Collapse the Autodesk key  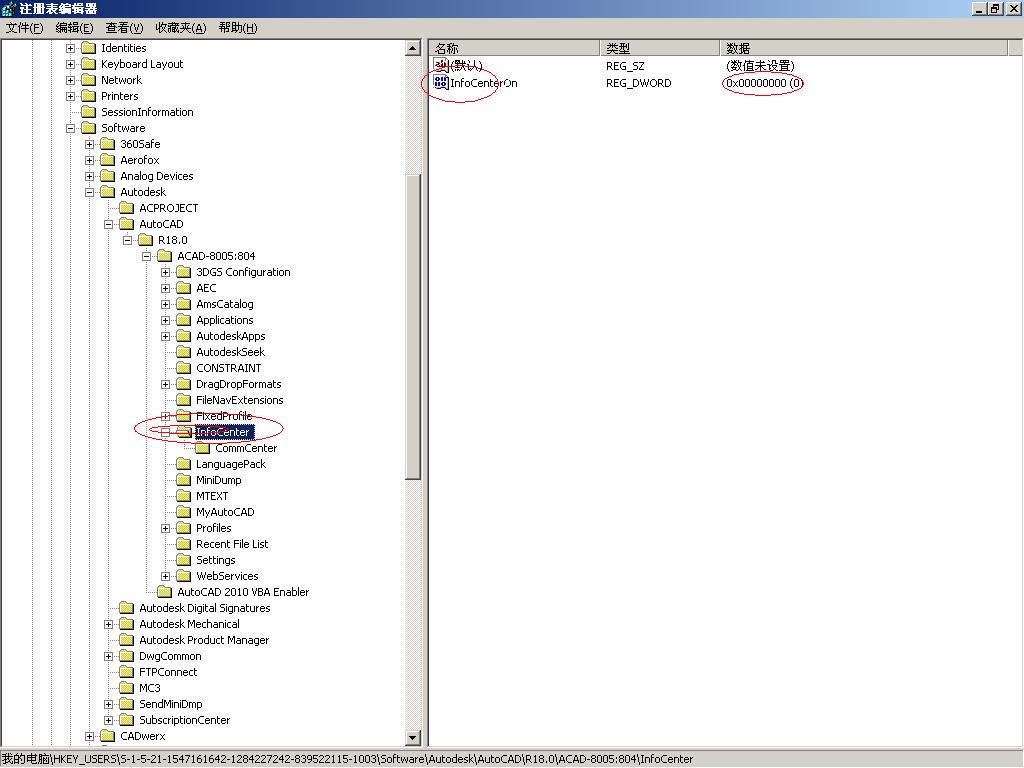(89, 192)
